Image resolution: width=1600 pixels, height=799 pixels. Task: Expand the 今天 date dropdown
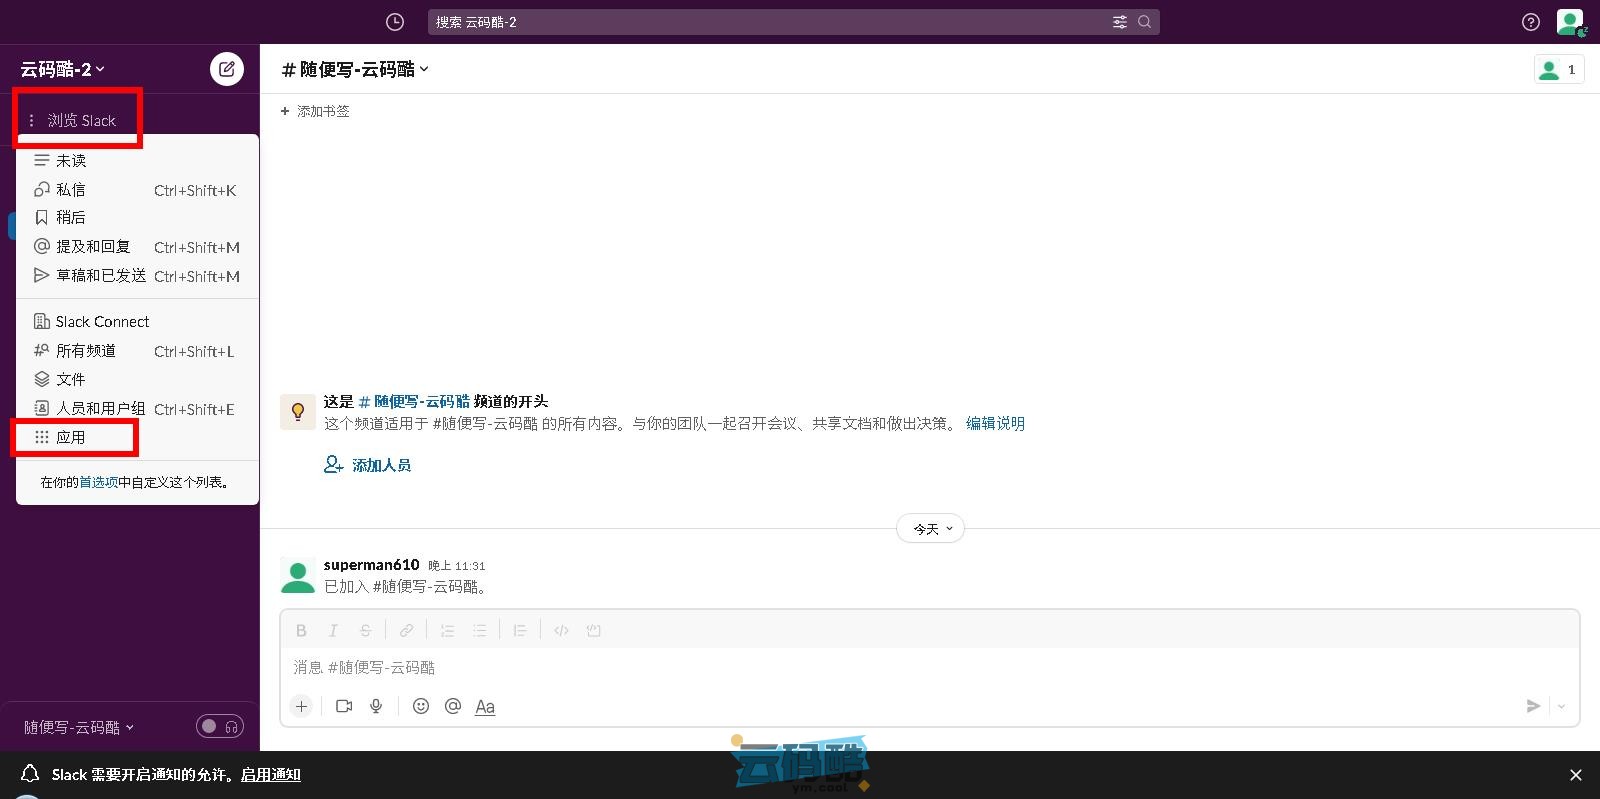(x=931, y=529)
